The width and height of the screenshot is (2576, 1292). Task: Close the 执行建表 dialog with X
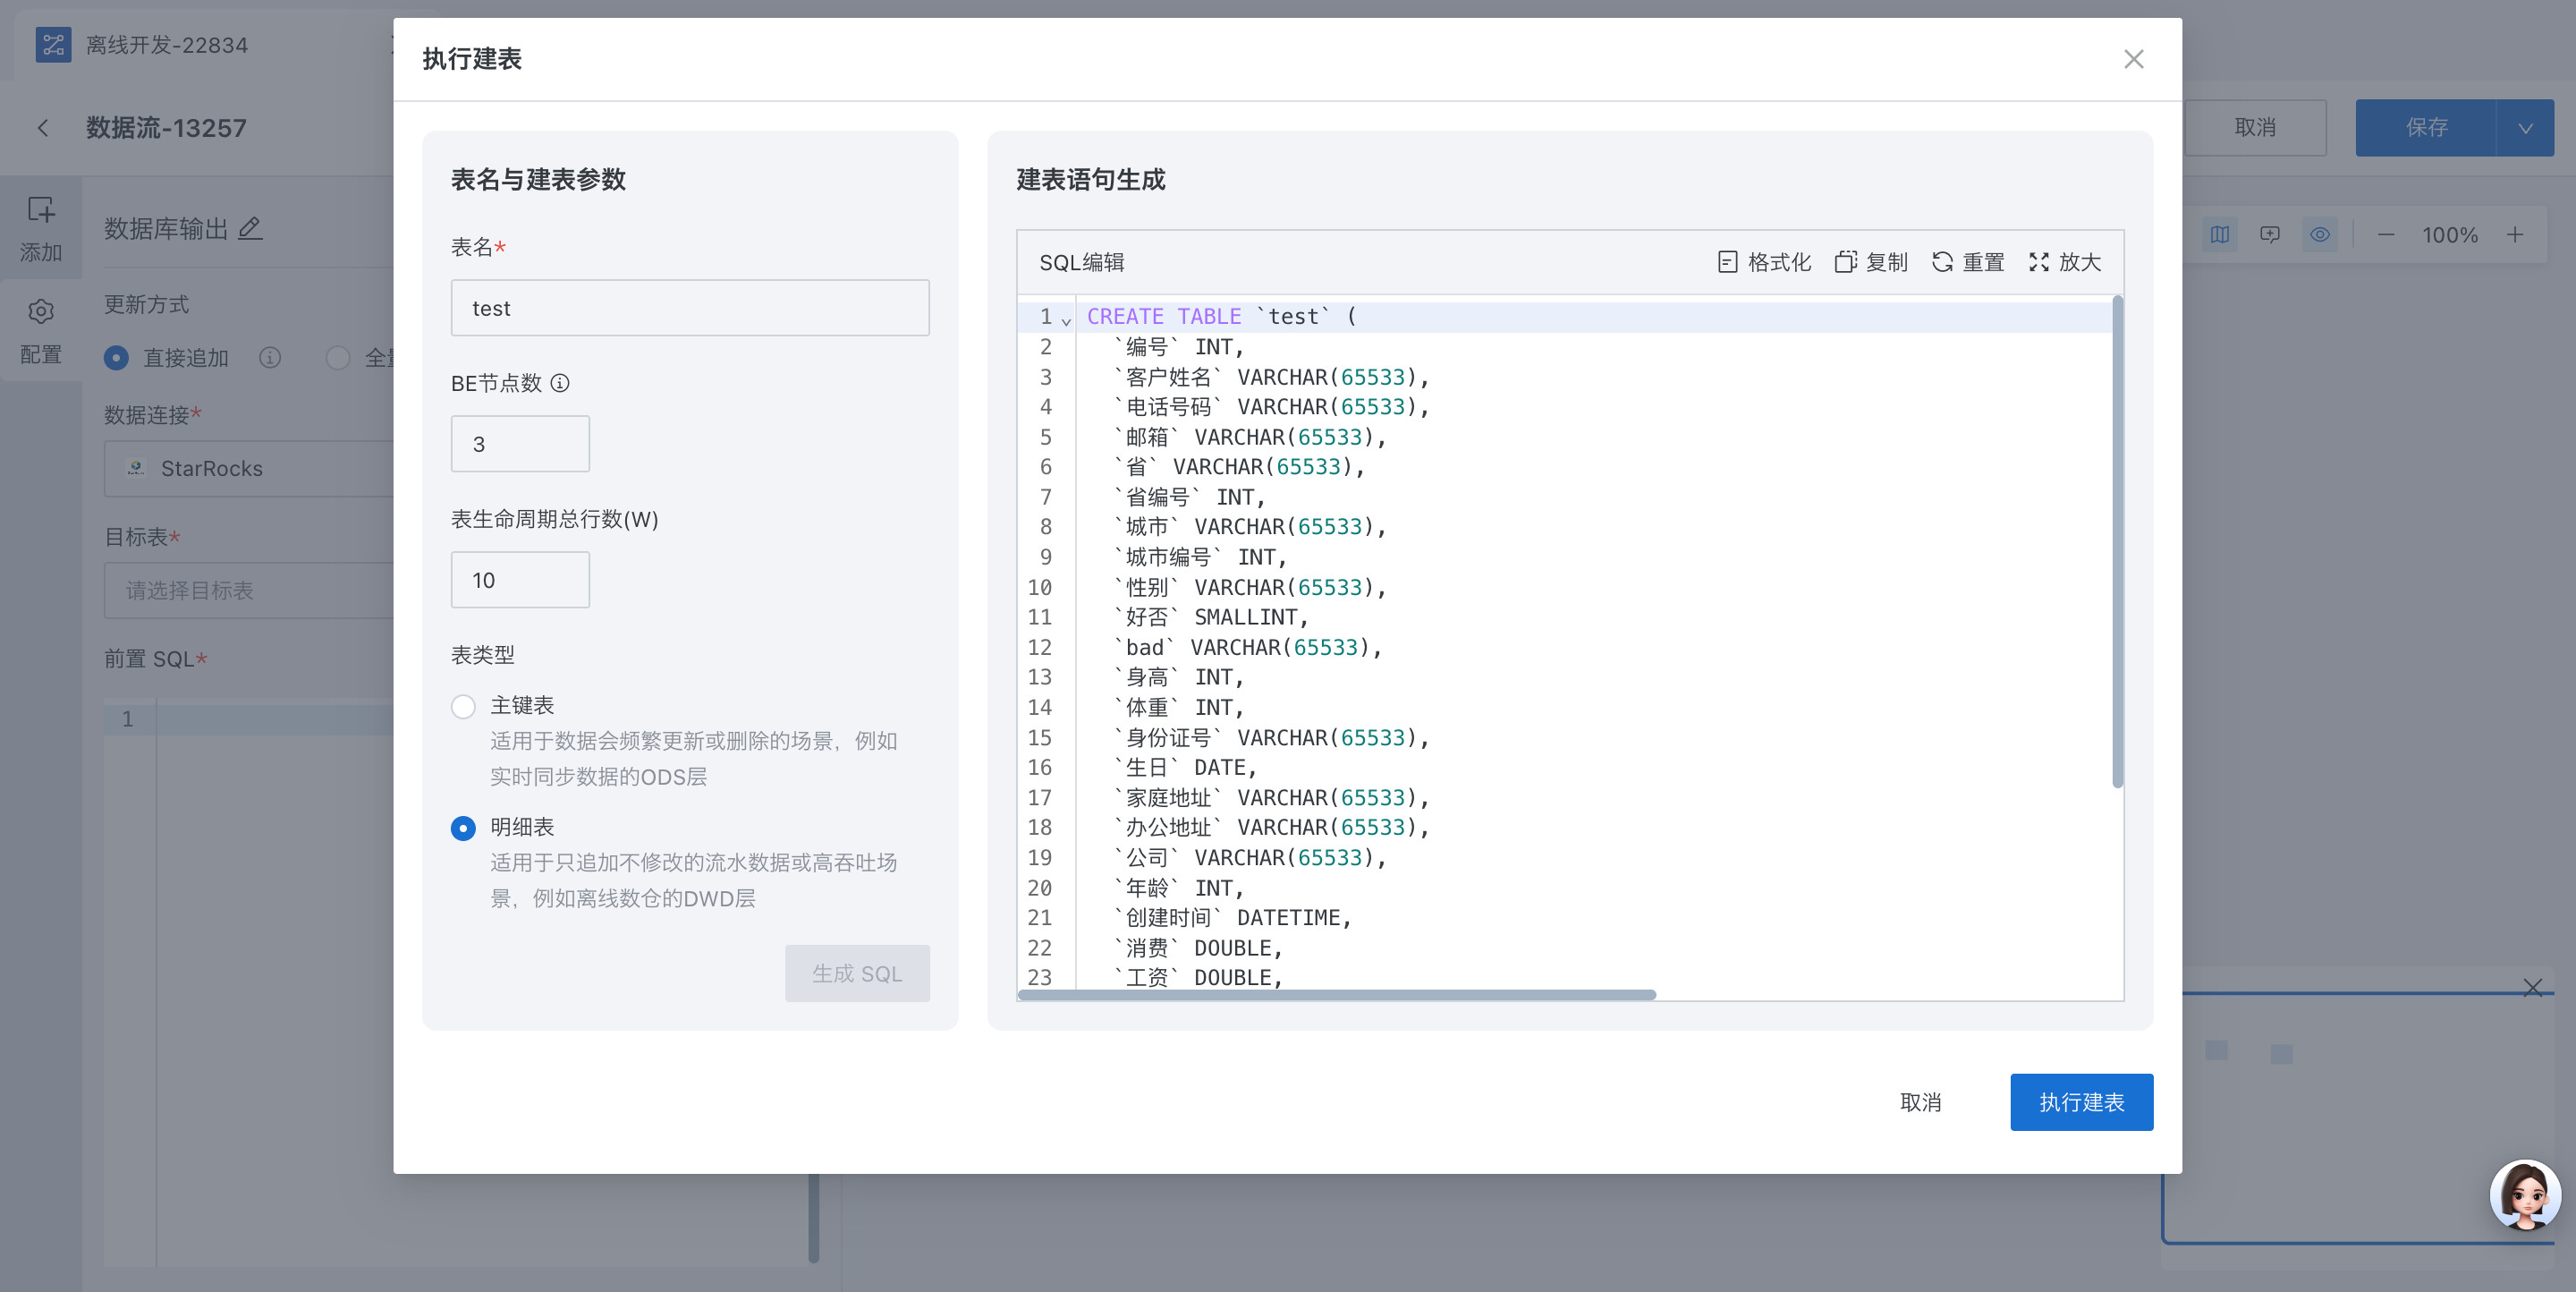click(x=2133, y=59)
